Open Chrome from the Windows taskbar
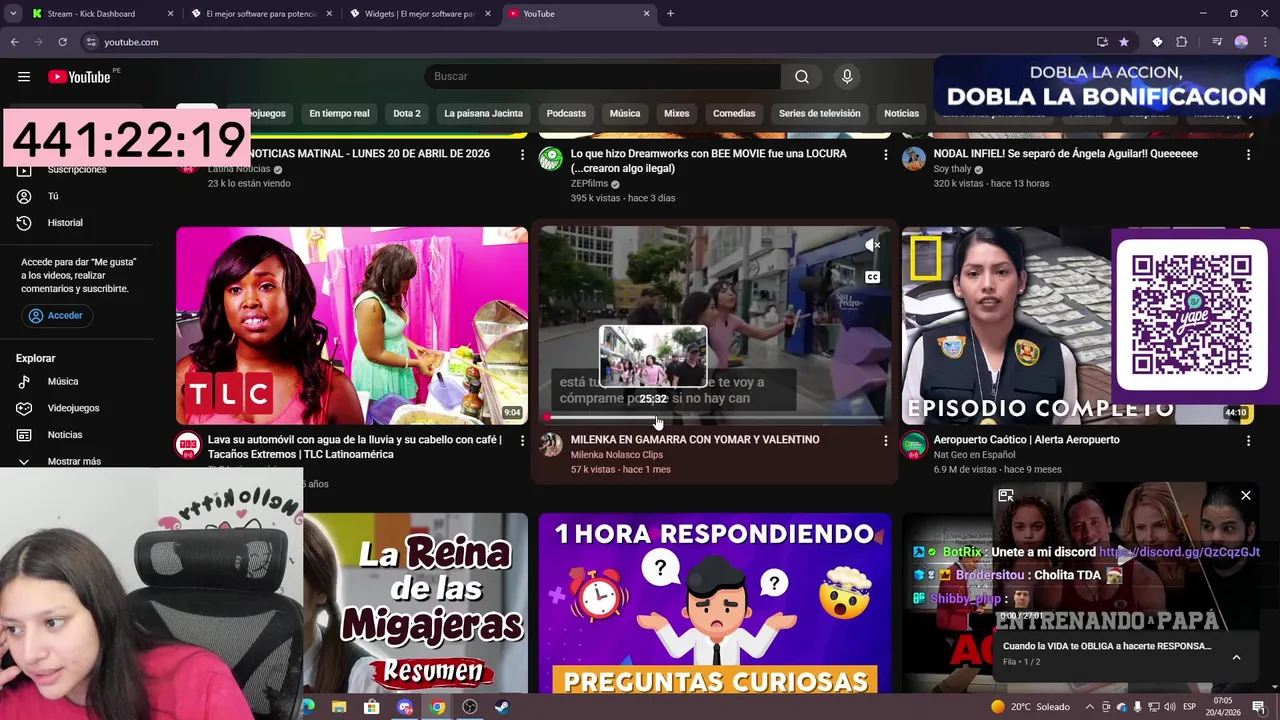 (x=437, y=707)
